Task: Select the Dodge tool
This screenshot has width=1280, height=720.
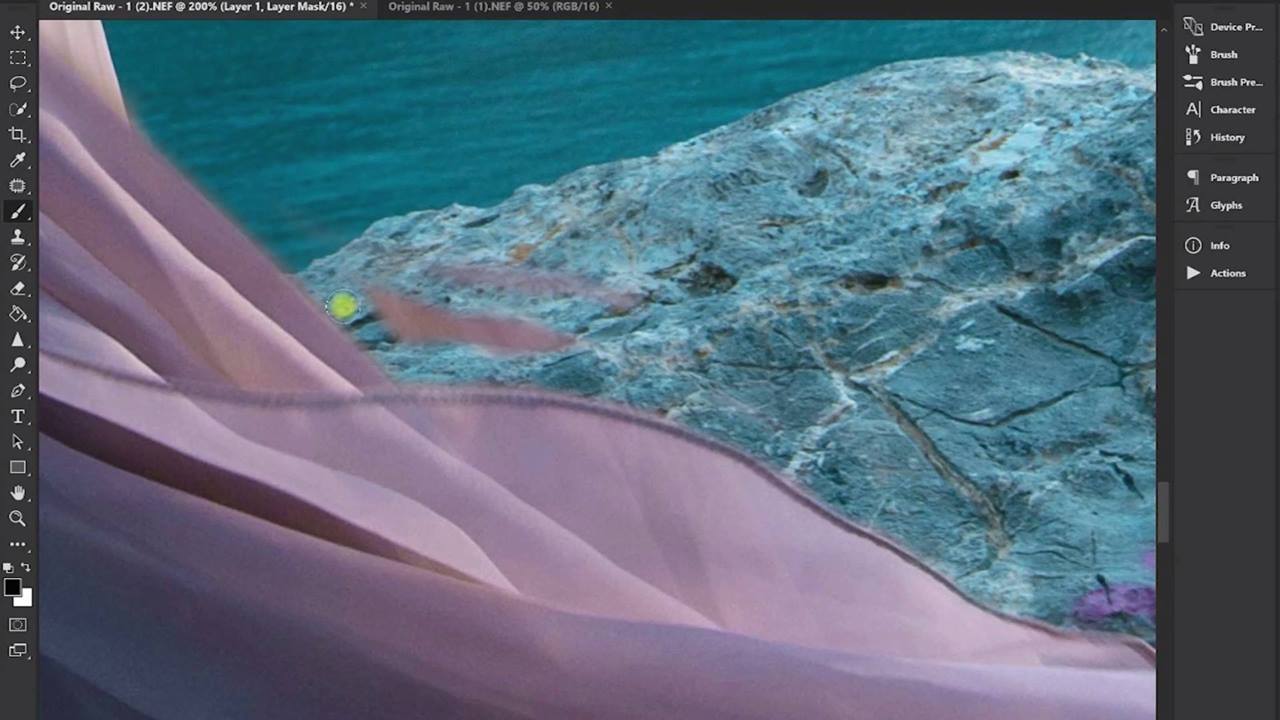Action: tap(18, 365)
